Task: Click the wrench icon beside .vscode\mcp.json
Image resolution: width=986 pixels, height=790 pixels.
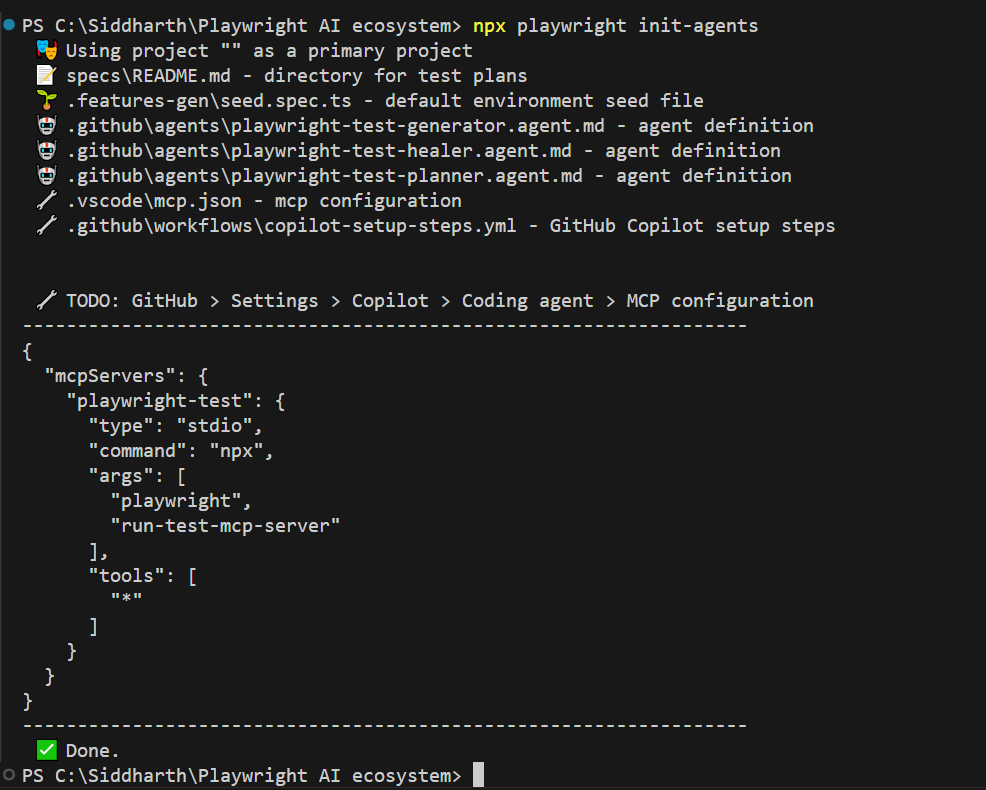Action: [x=46, y=200]
